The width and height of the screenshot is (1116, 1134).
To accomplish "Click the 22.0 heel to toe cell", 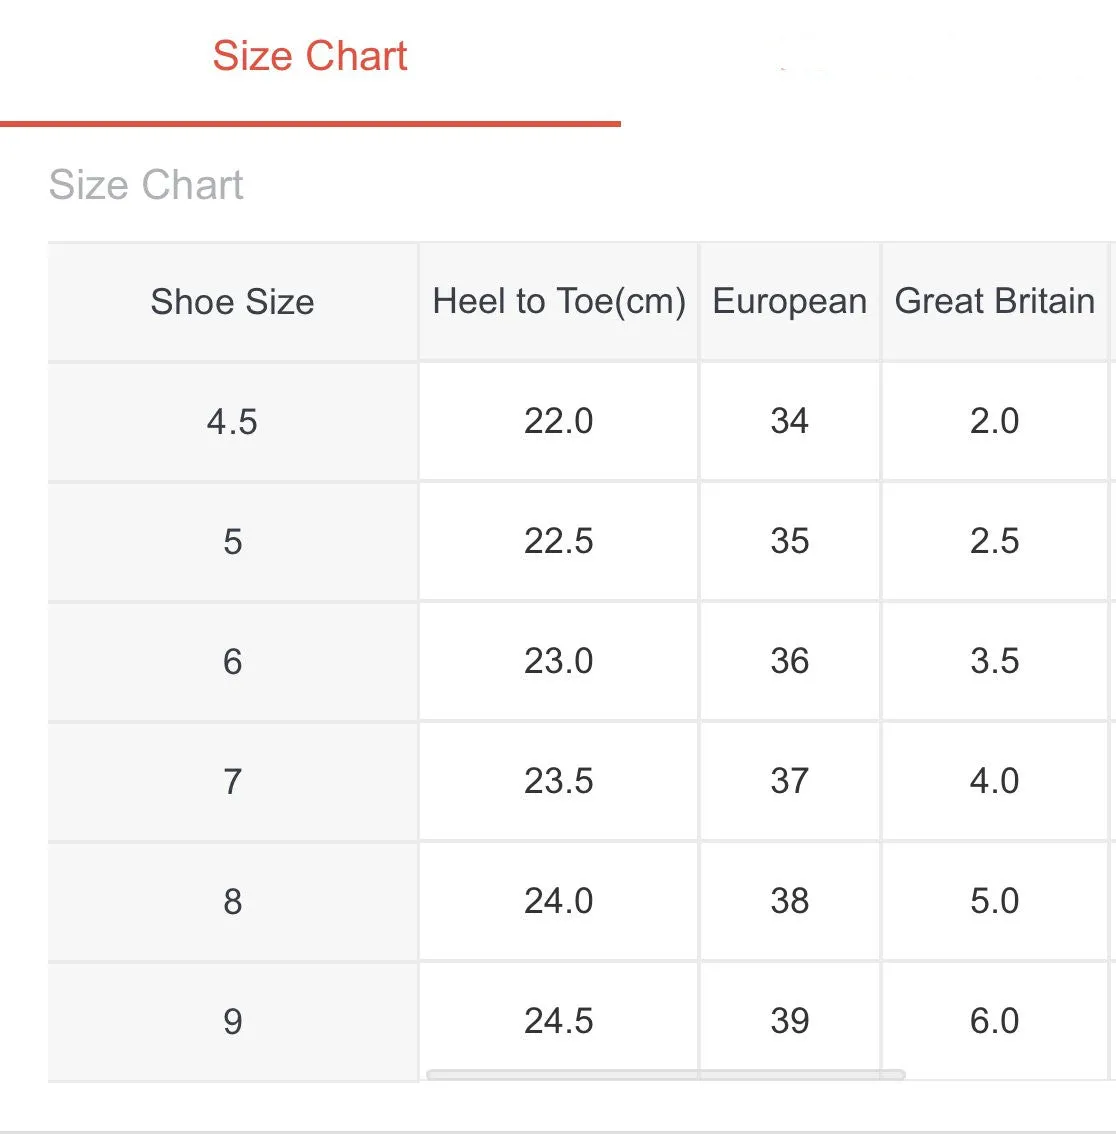I will (x=558, y=422).
